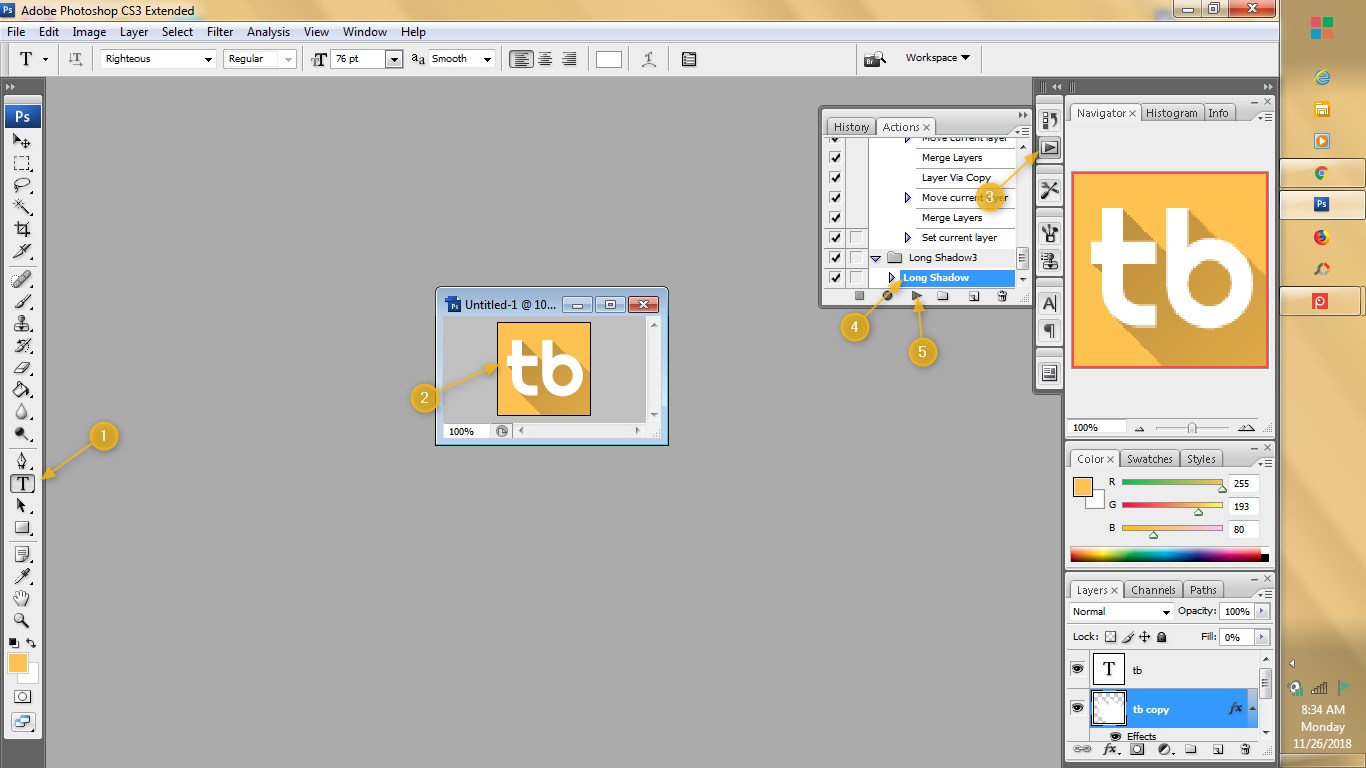1366x768 pixels.
Task: Select the Horizontal Type tool
Action: [x=22, y=483]
